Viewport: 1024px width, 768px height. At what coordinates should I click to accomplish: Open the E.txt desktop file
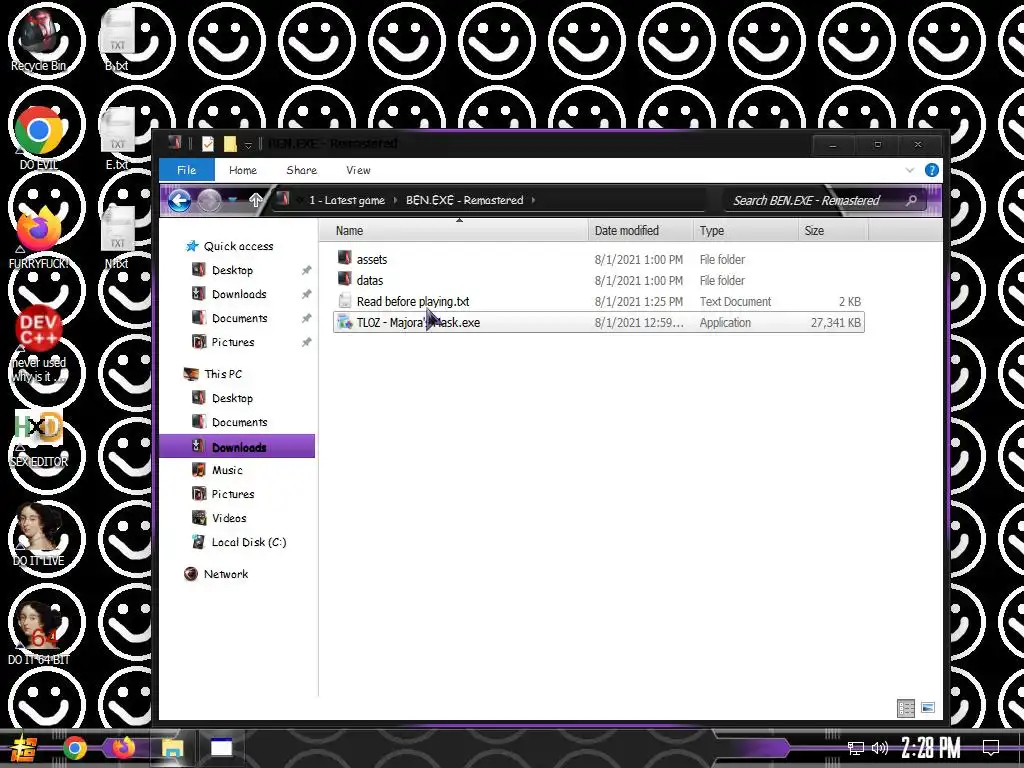click(x=118, y=138)
